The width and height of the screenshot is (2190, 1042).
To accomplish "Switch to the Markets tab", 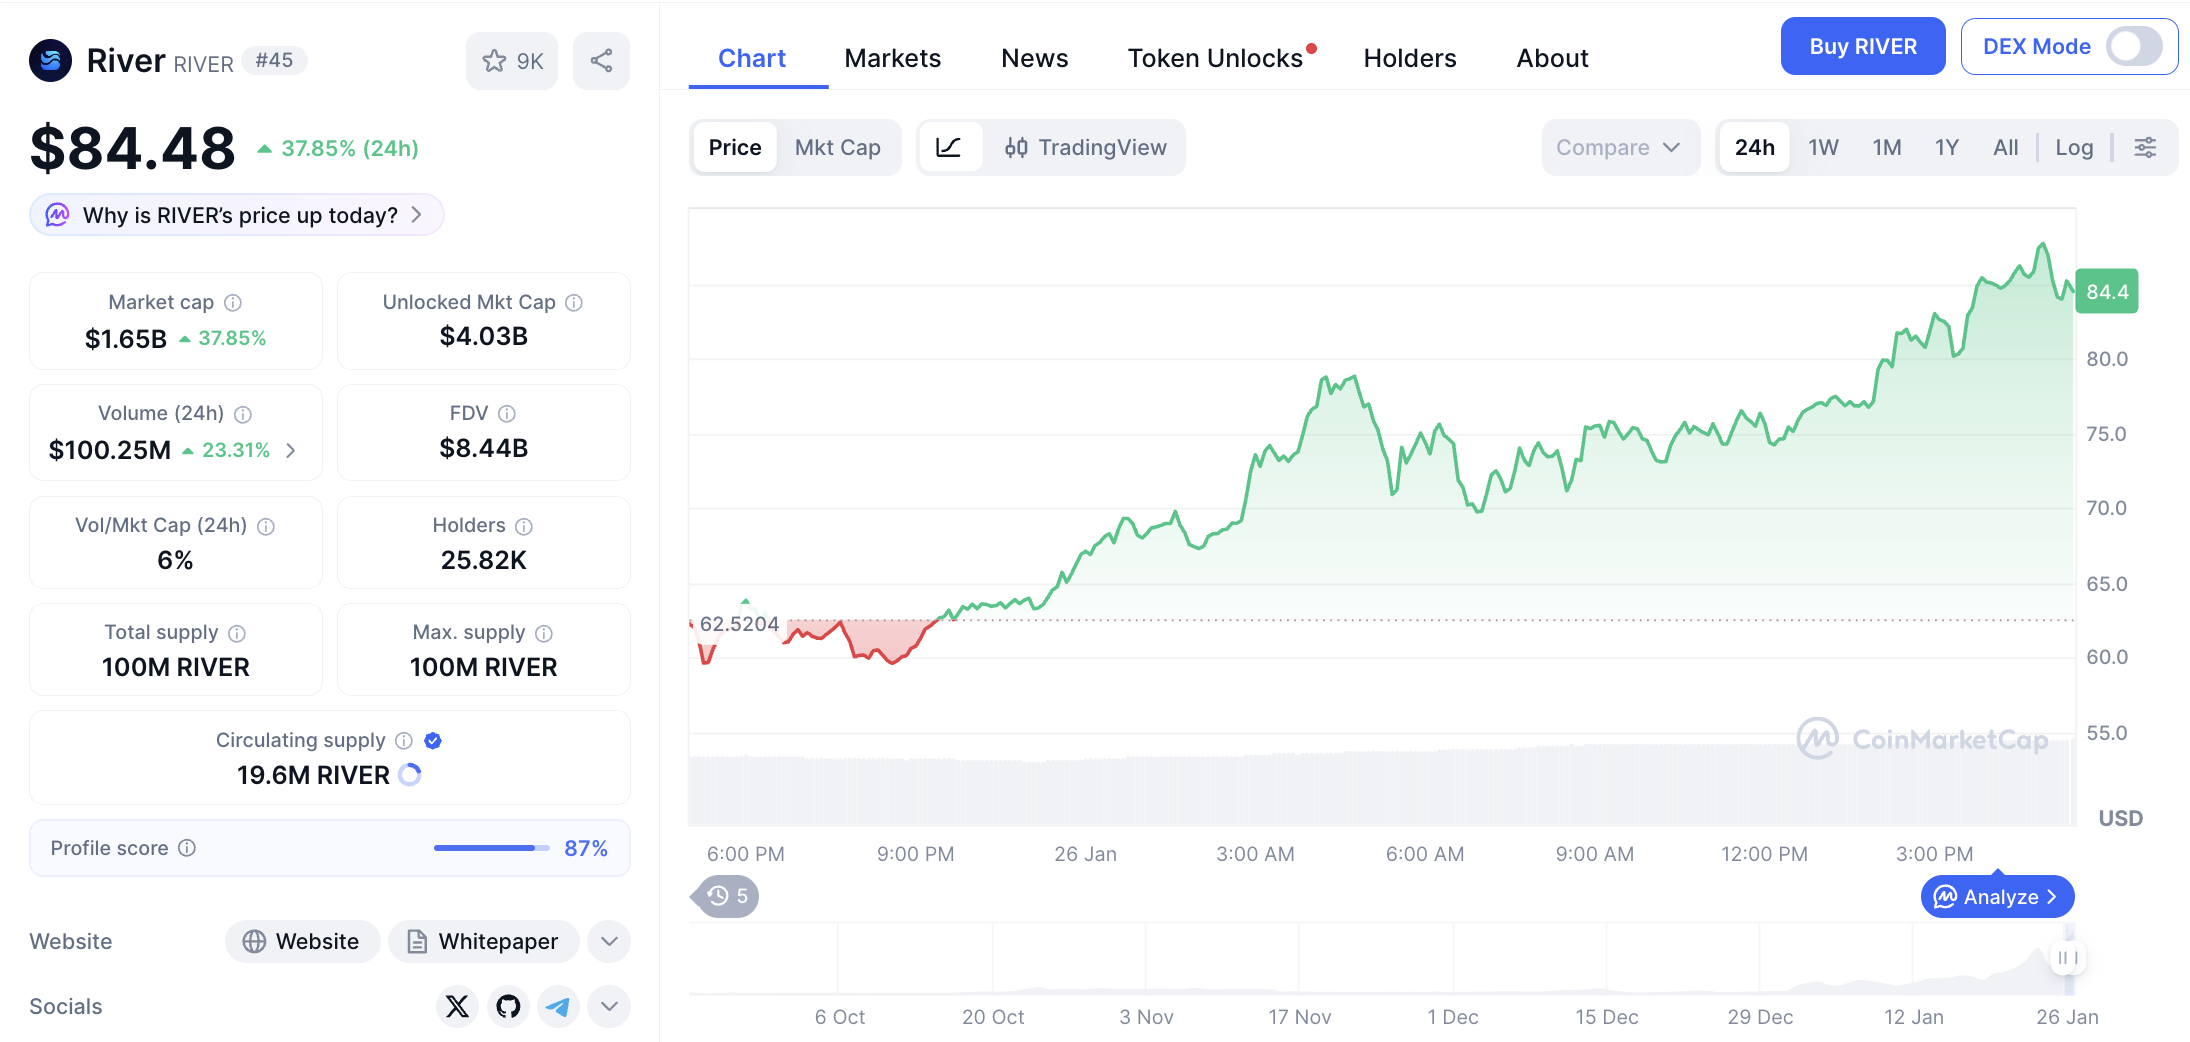I will [892, 59].
